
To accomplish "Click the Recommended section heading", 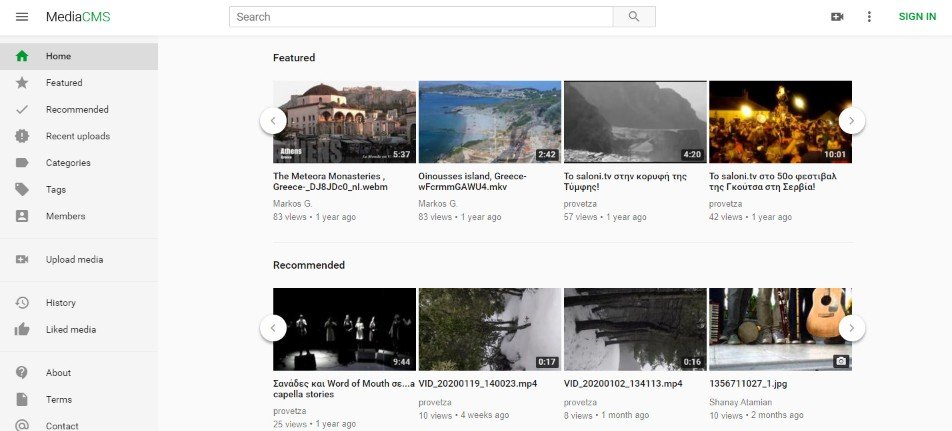I will 309,265.
